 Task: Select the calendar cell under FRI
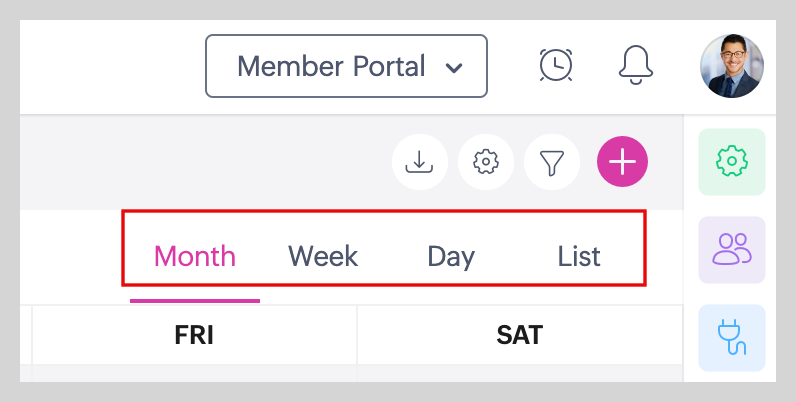point(195,372)
